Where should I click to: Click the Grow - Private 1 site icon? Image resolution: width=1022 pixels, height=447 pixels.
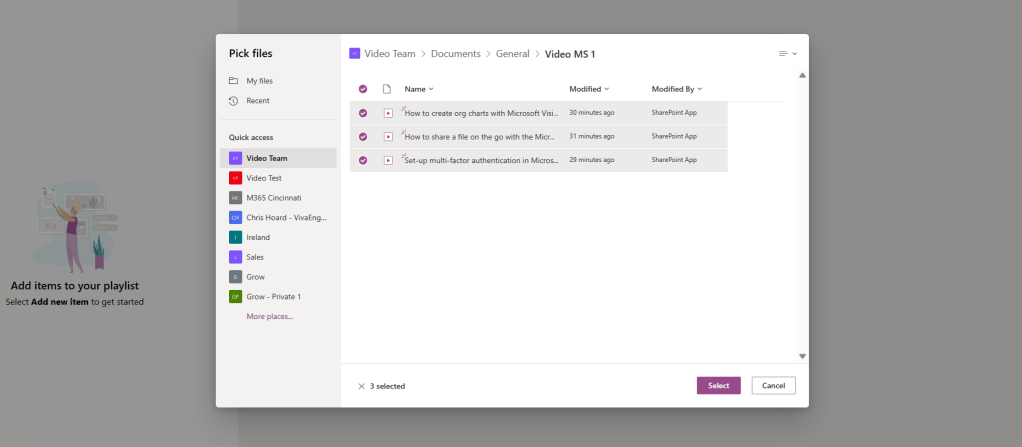235,297
